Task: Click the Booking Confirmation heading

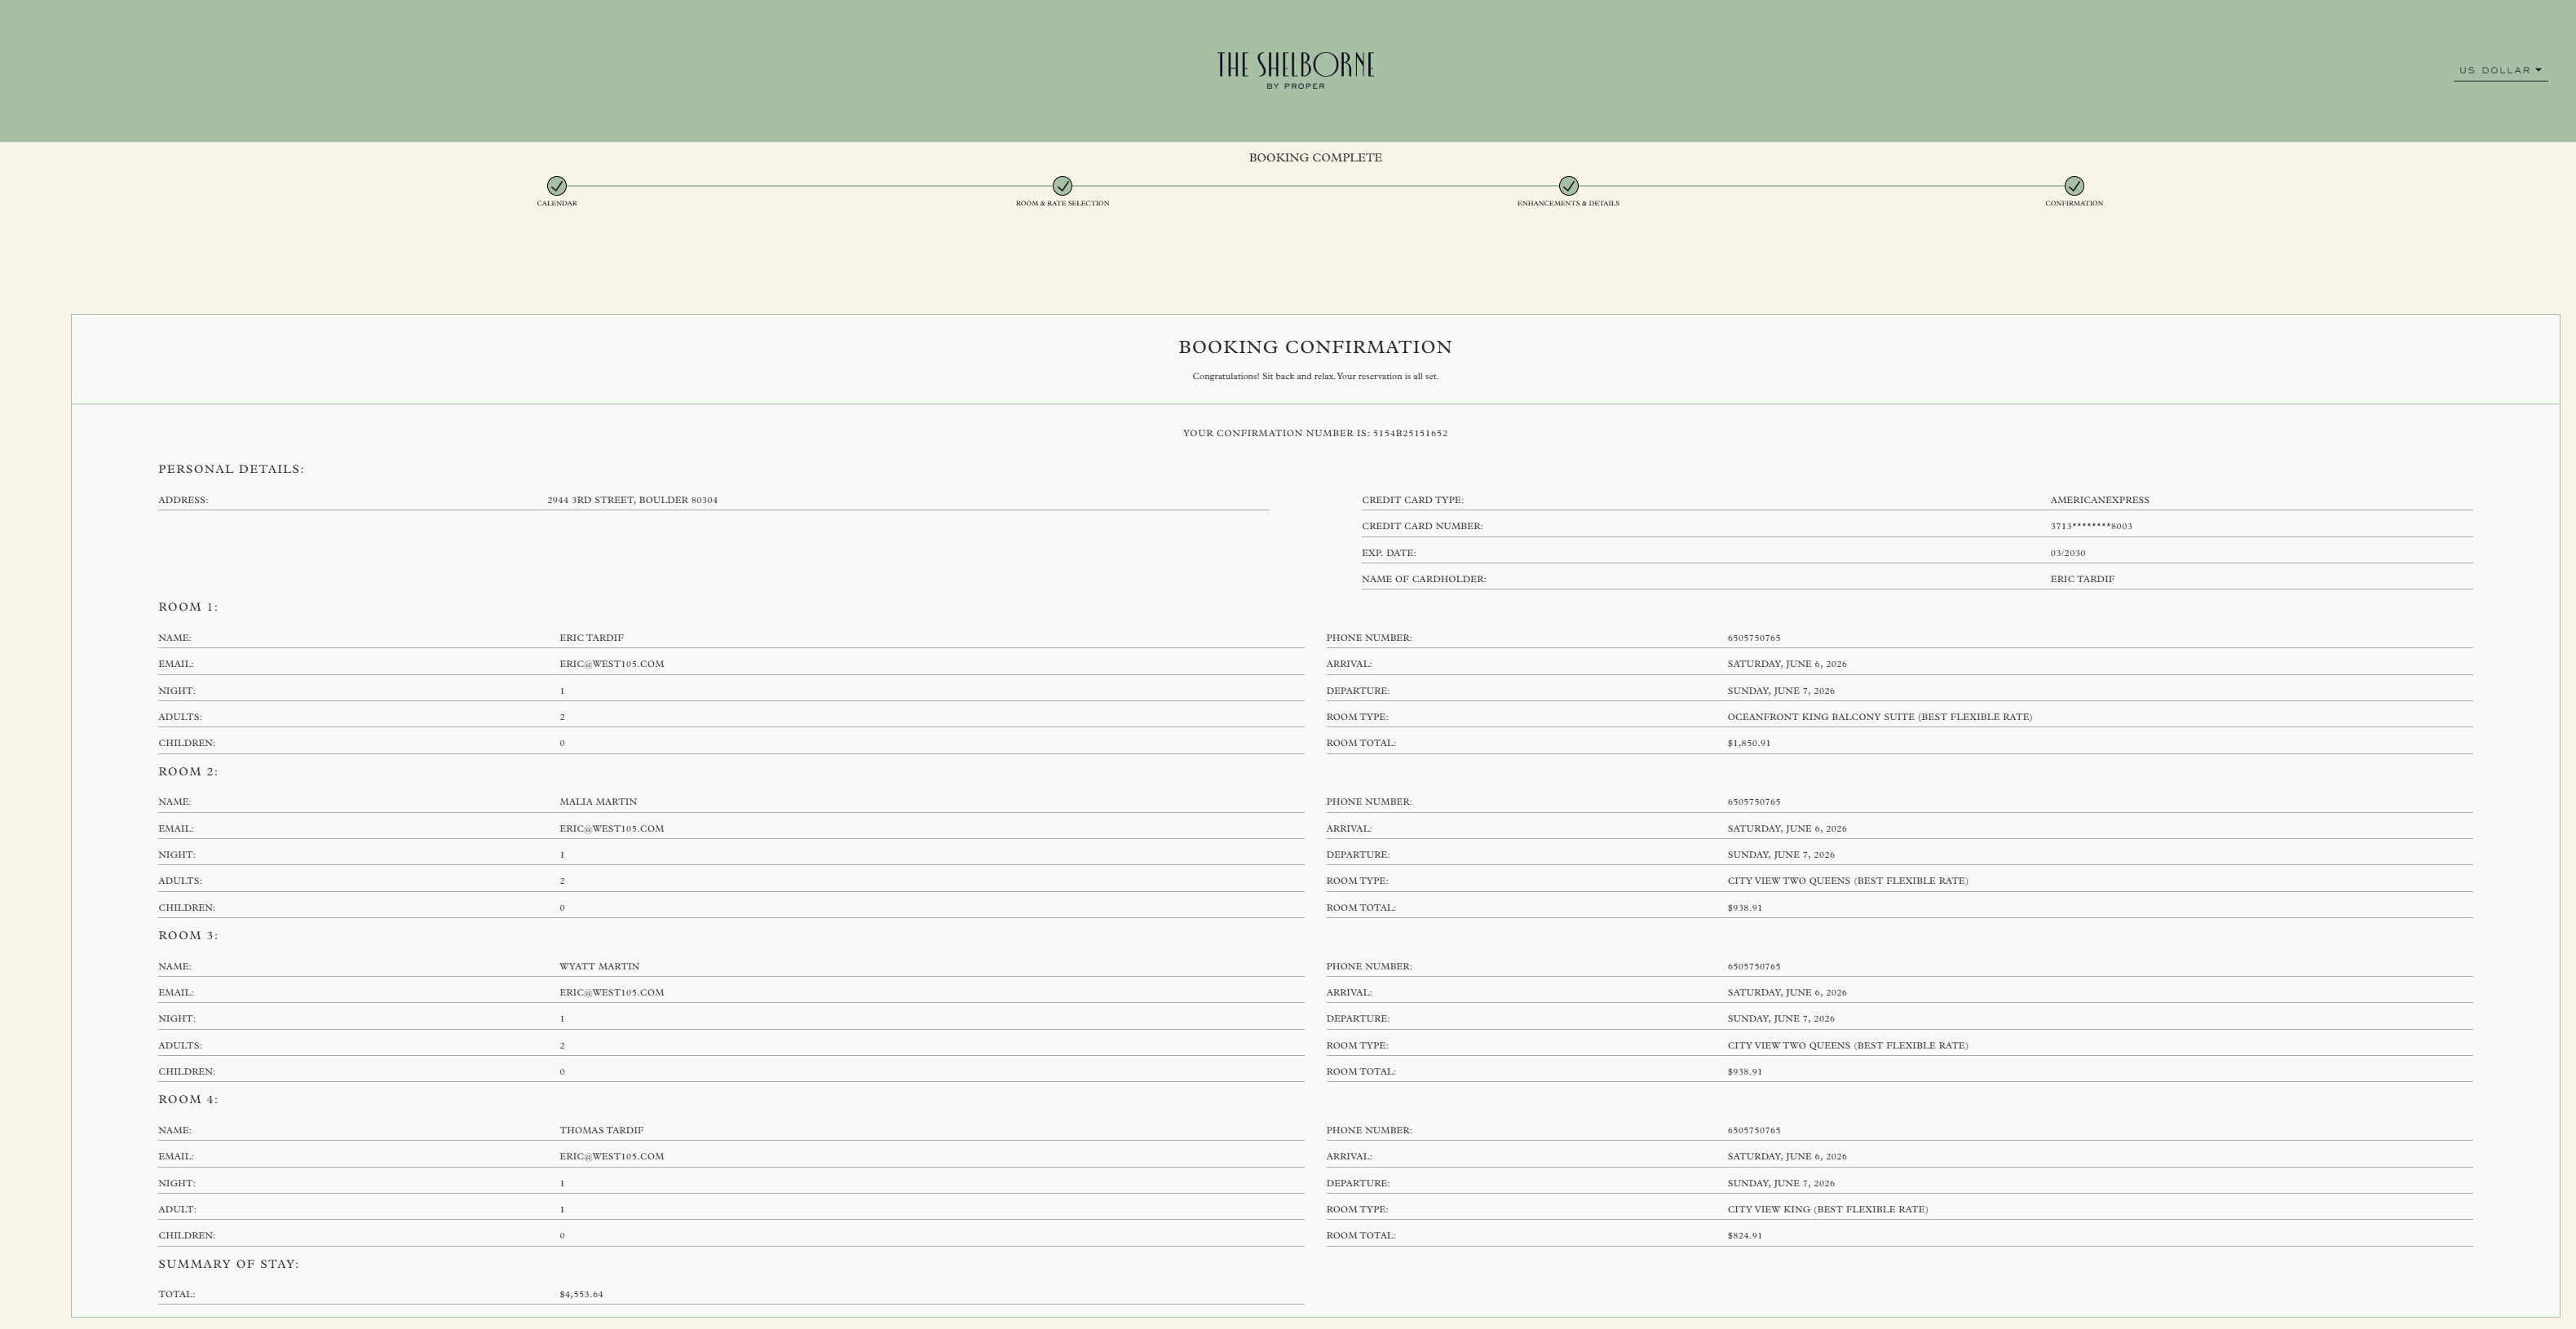Action: [x=1315, y=347]
